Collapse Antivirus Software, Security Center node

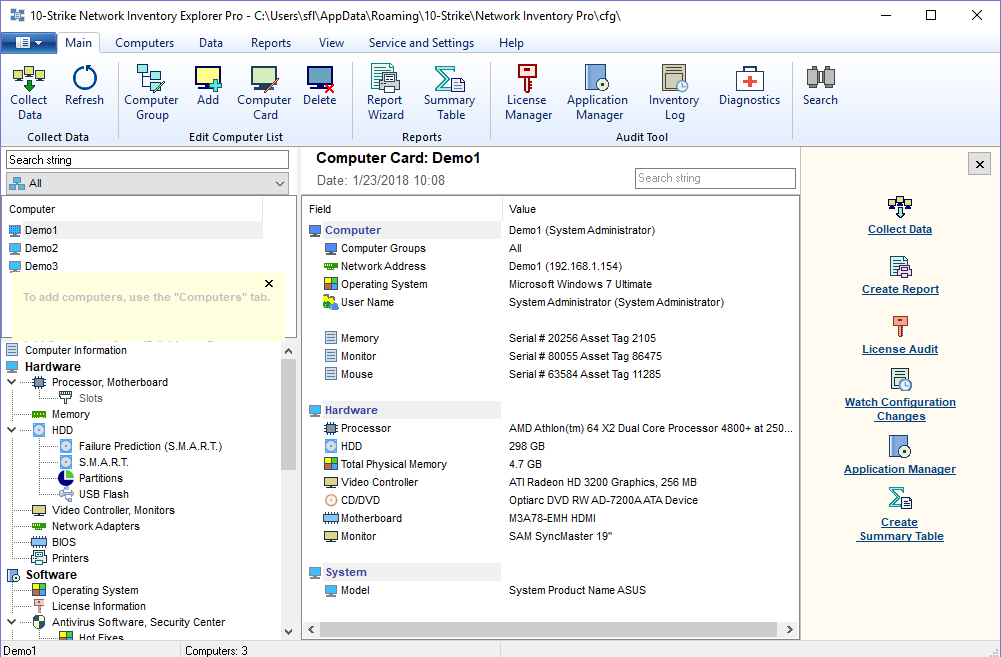pos(11,621)
